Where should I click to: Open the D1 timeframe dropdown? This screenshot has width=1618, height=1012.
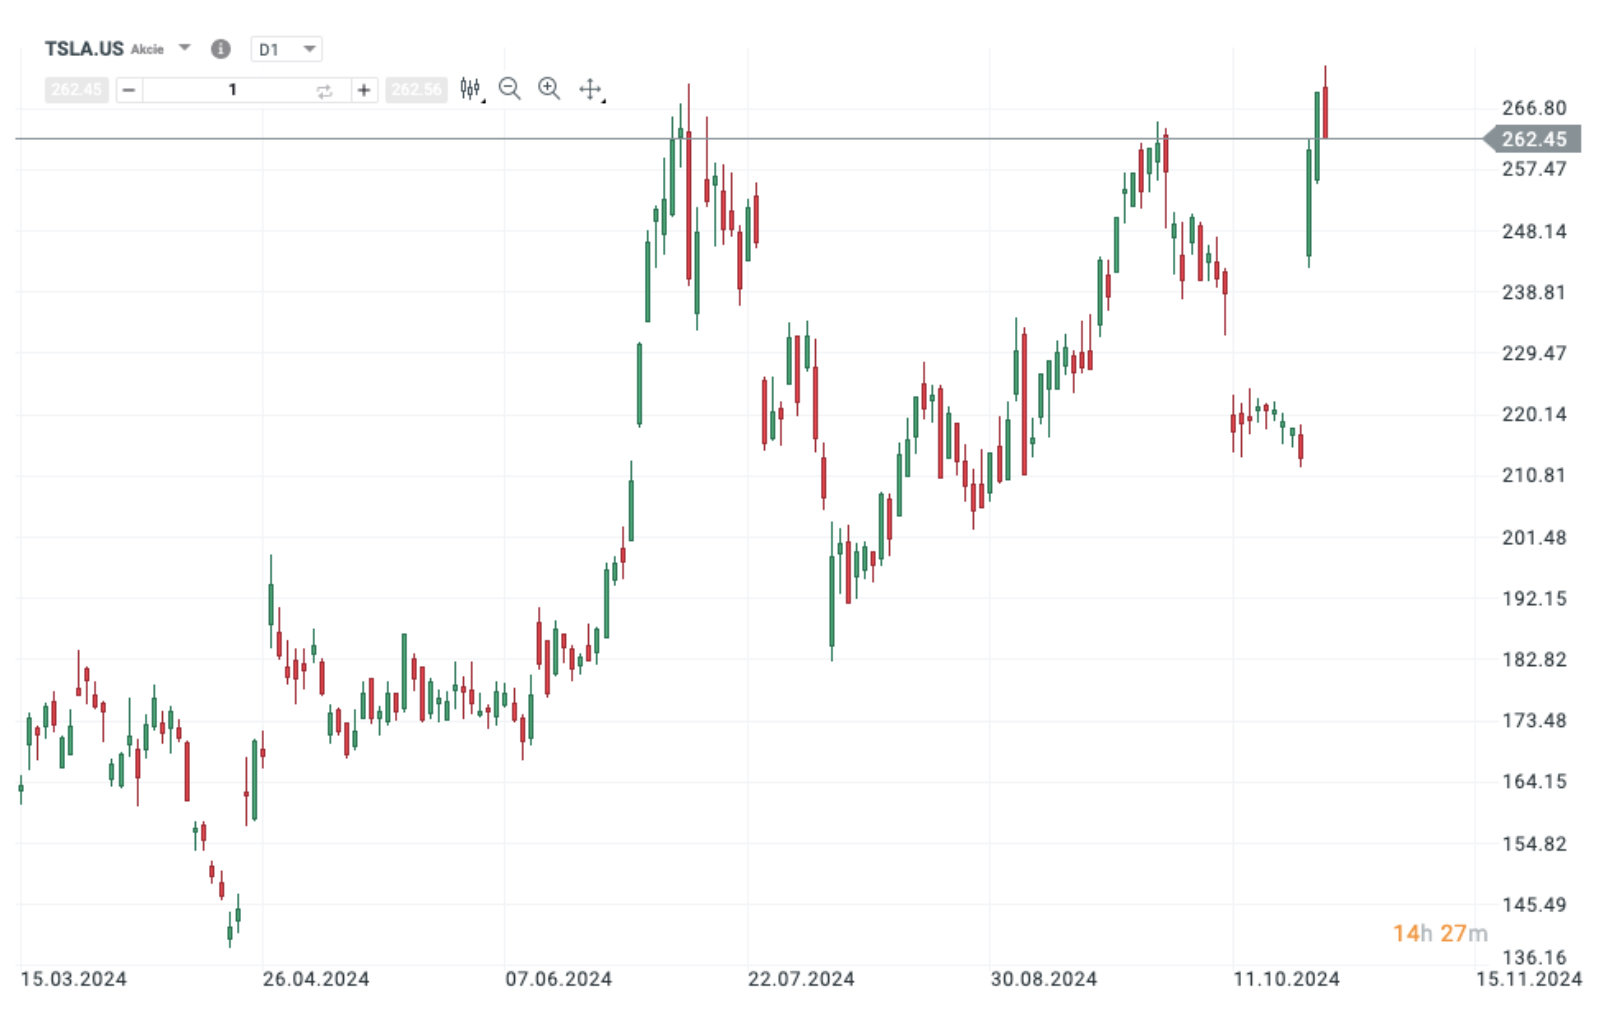click(287, 49)
